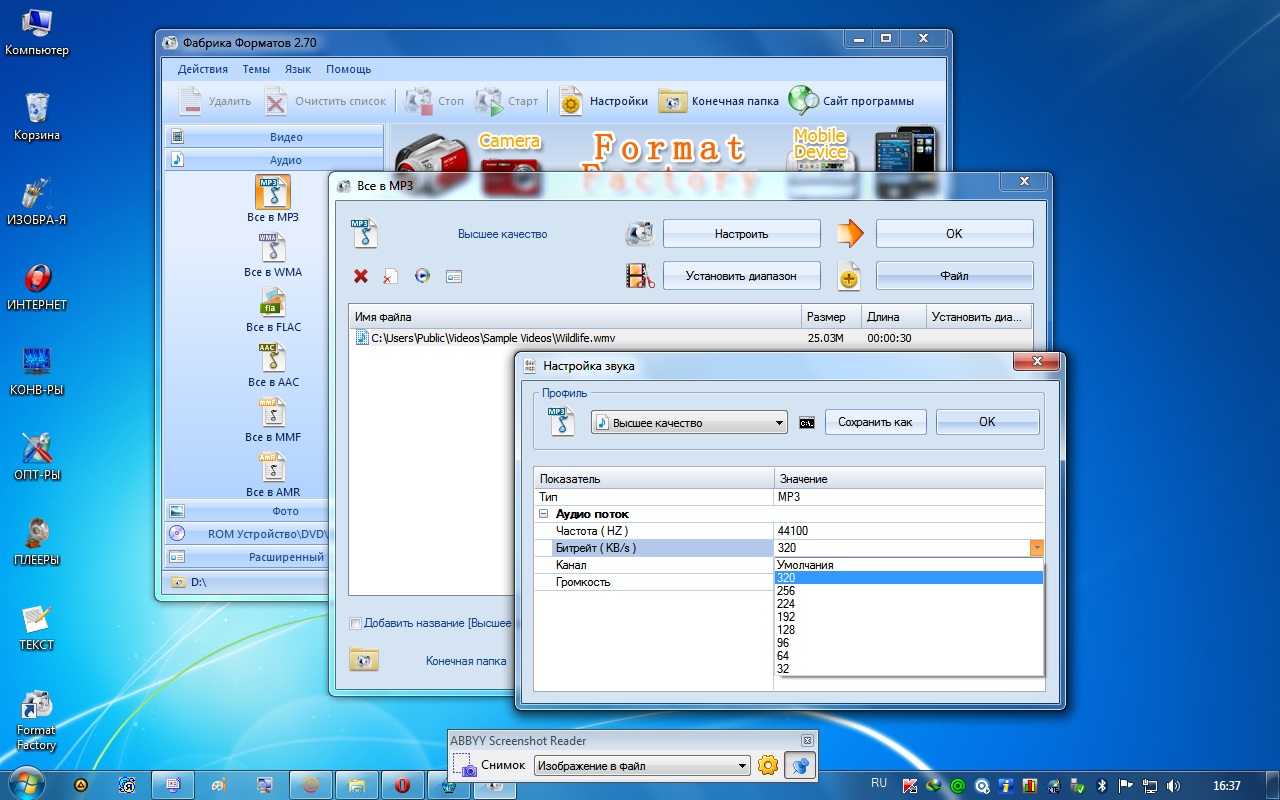Click the yellow plus add-file icon

849,278
